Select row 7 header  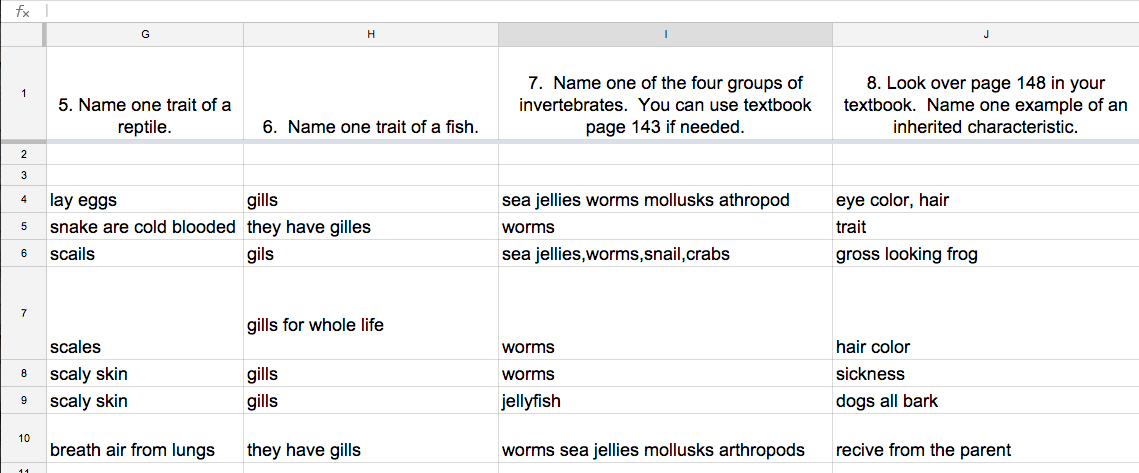pos(23,313)
